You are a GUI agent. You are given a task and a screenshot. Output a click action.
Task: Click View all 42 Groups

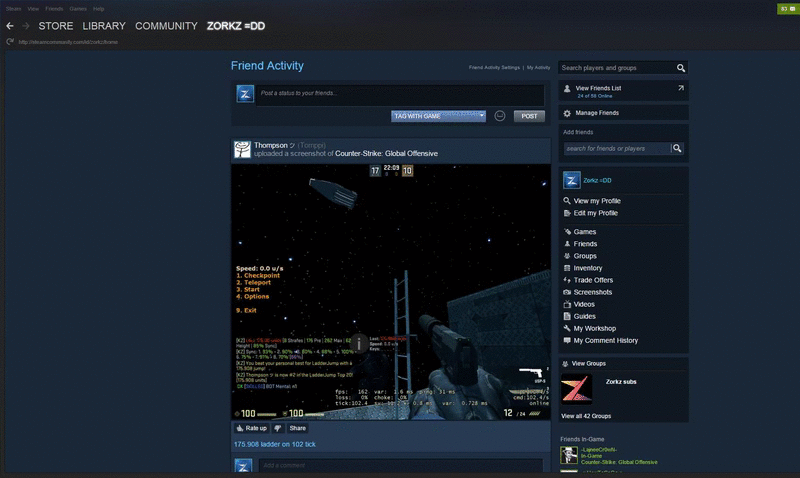point(586,416)
